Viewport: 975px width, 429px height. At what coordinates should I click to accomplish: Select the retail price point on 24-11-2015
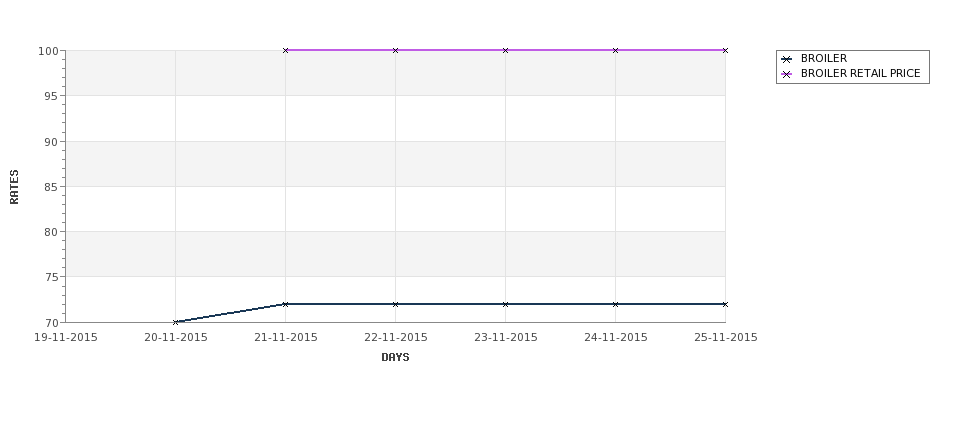[616, 50]
